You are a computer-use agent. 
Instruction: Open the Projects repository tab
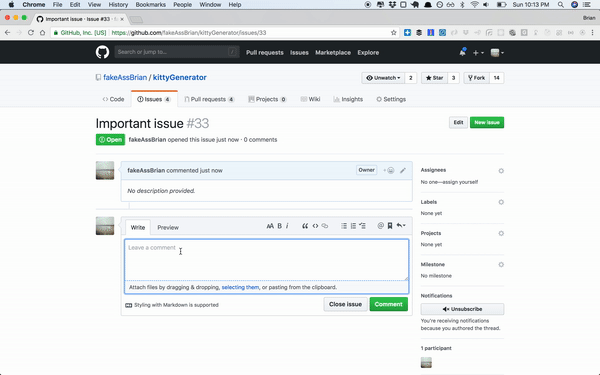267,99
